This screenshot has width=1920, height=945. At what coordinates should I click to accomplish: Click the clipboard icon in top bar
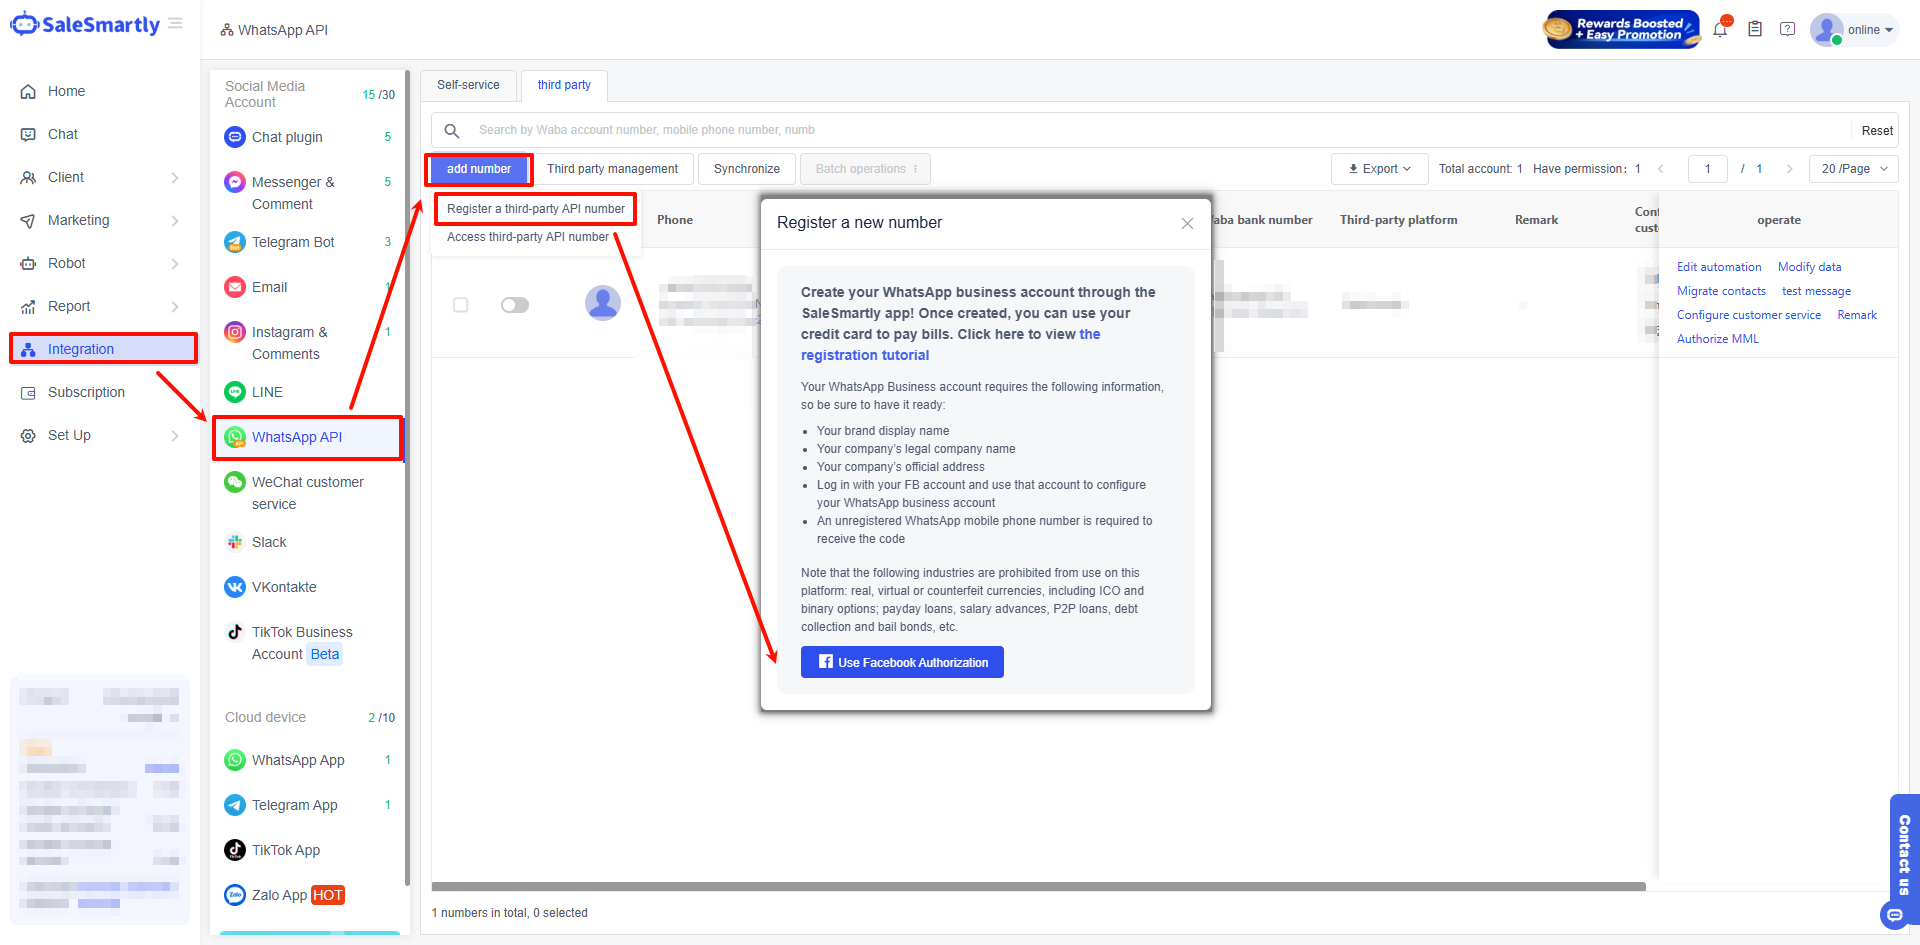click(x=1755, y=30)
